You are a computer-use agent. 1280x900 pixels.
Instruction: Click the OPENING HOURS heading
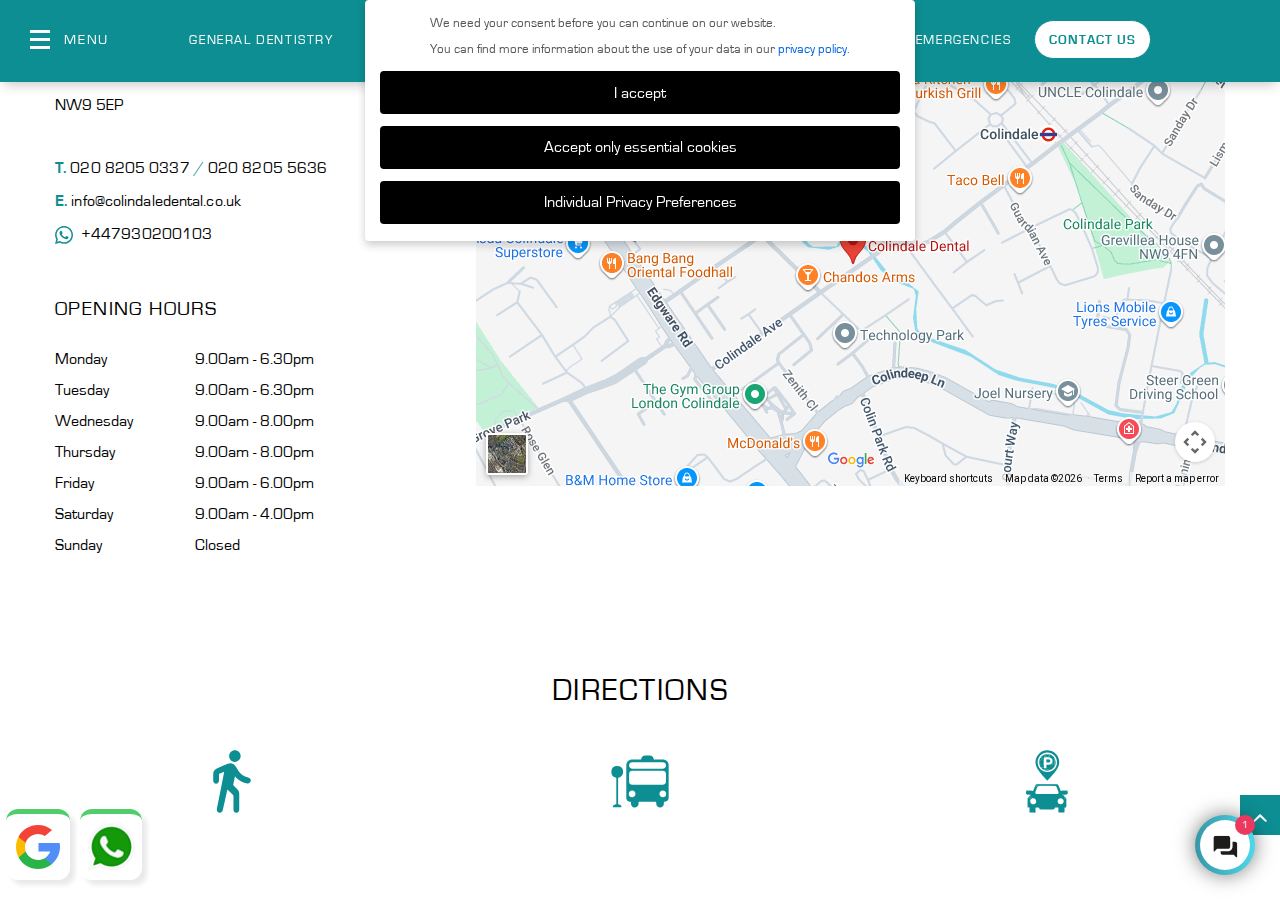click(x=136, y=308)
